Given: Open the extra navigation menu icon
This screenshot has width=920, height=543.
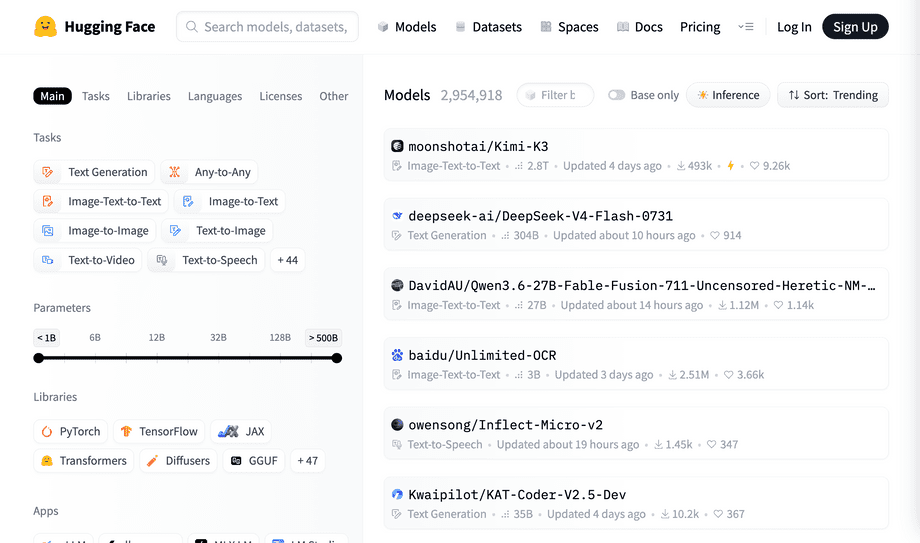Looking at the screenshot, I should (x=745, y=26).
